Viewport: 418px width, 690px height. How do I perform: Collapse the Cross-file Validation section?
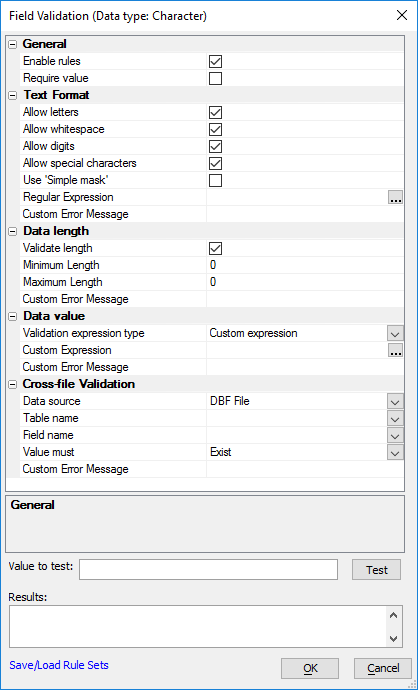(x=13, y=384)
